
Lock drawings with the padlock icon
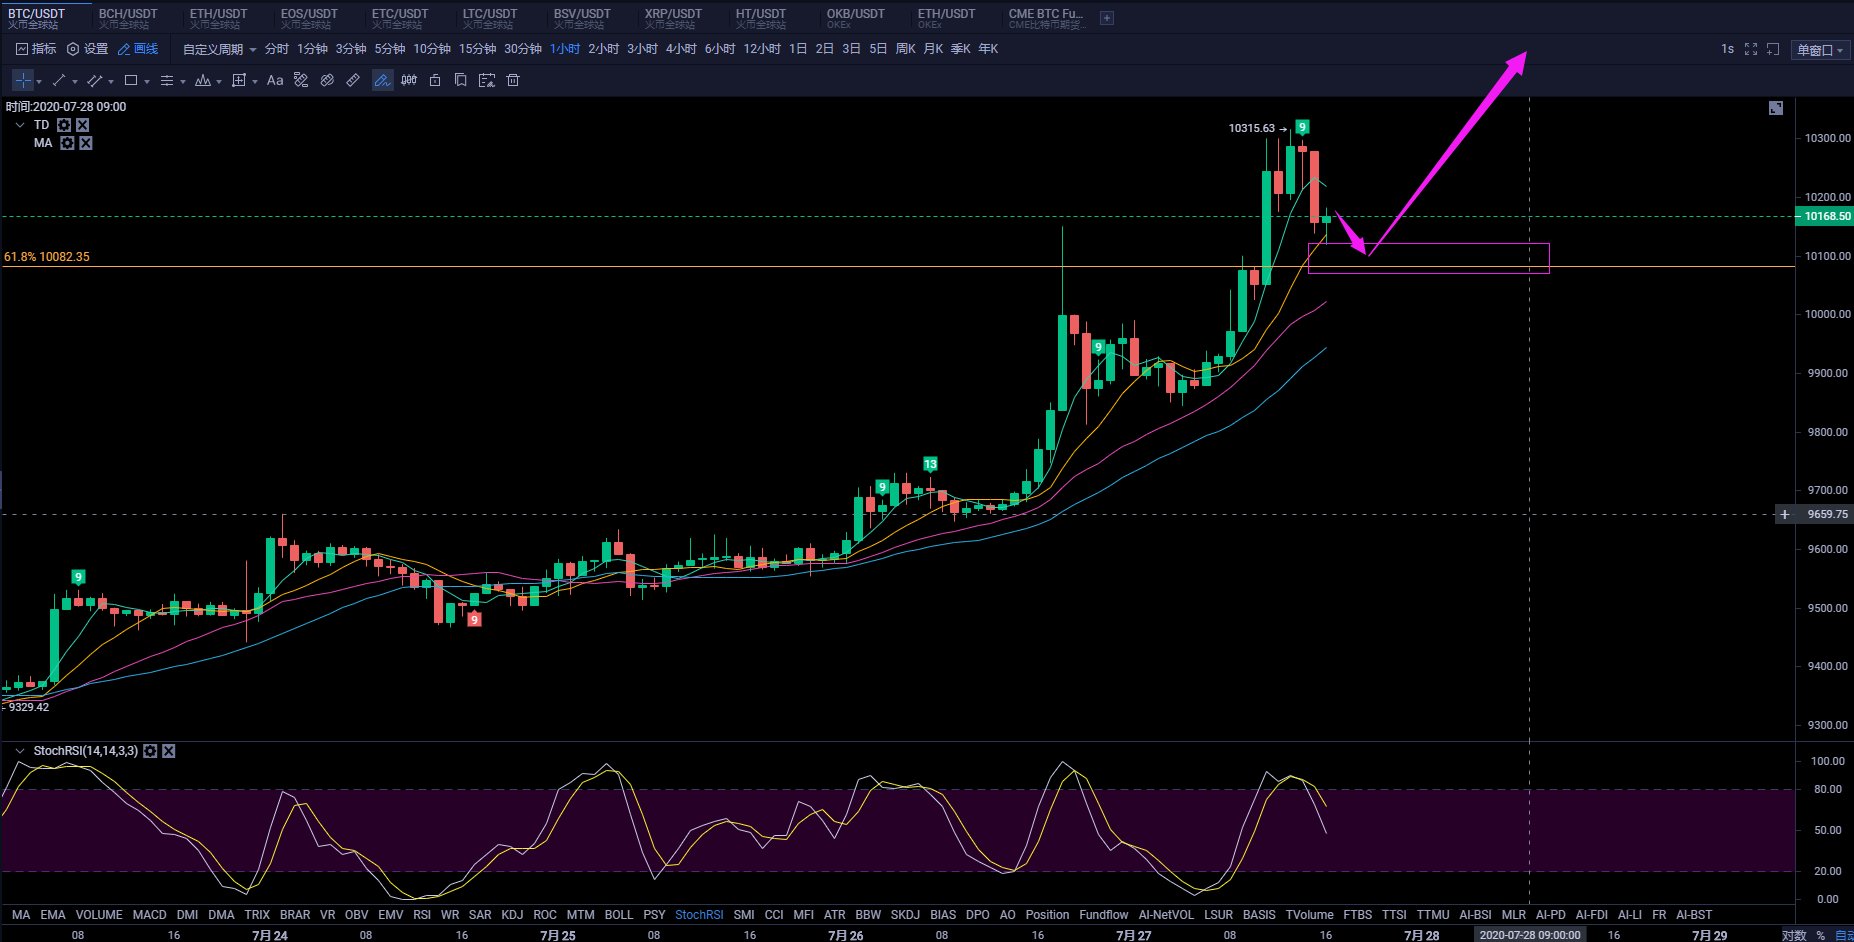click(x=435, y=81)
